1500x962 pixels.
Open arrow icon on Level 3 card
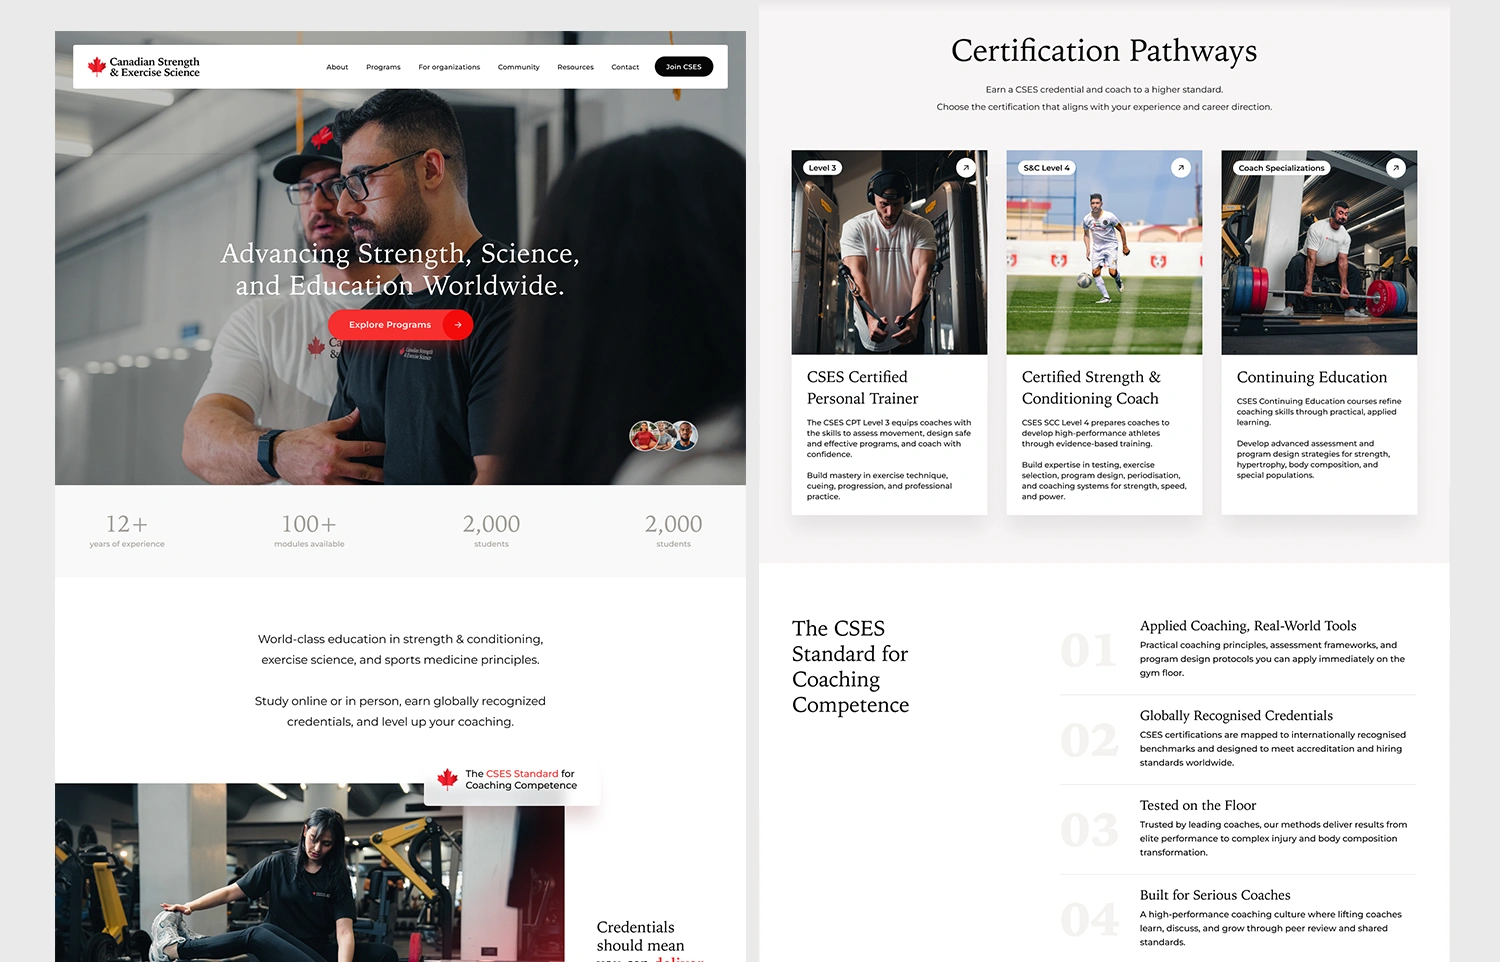coord(966,168)
